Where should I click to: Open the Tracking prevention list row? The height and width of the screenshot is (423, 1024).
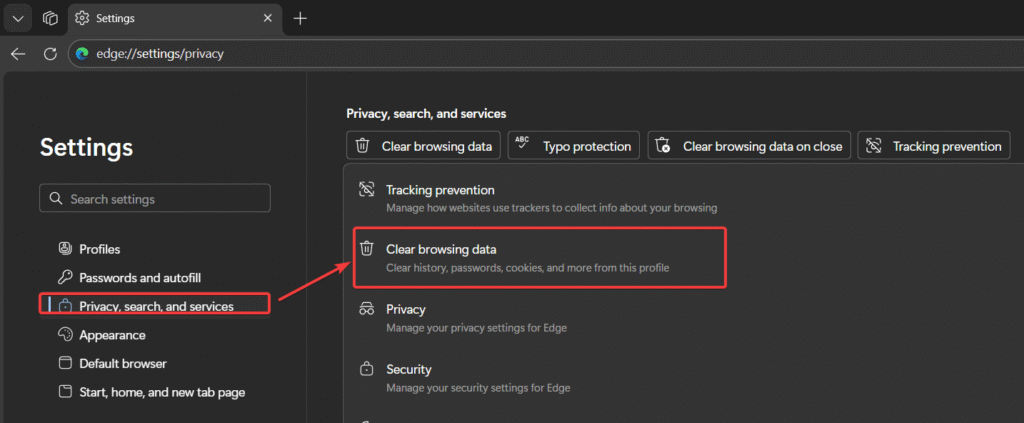(x=684, y=198)
